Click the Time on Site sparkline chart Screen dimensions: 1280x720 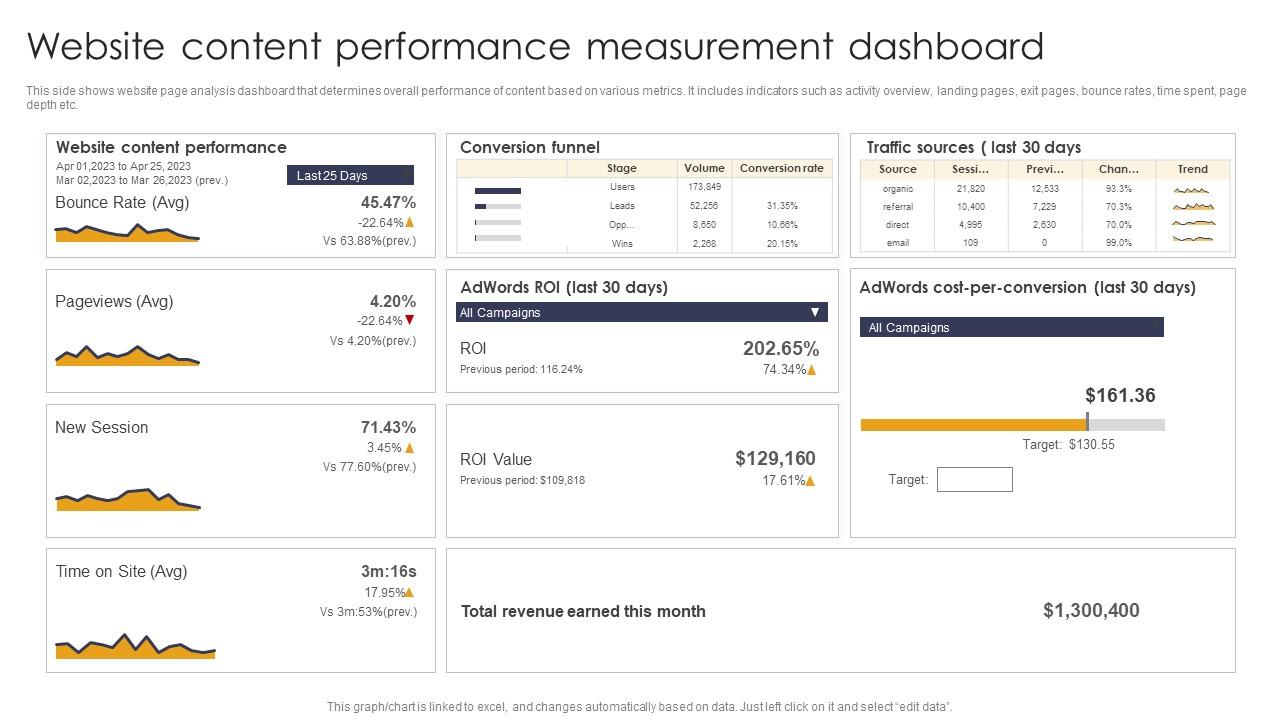pos(135,647)
